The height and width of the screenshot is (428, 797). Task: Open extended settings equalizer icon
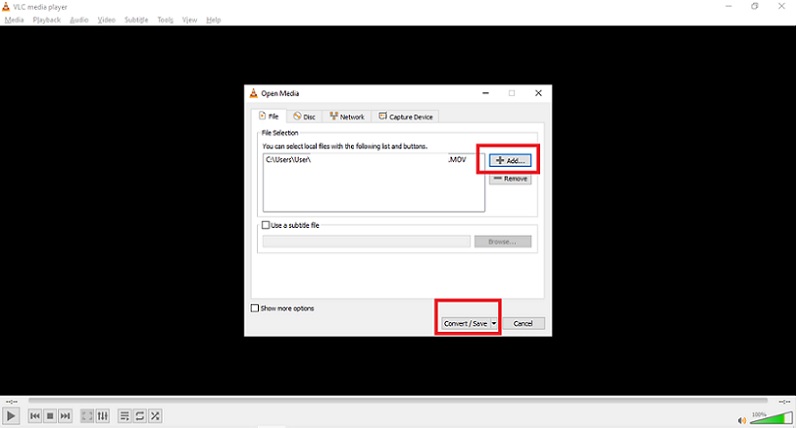point(102,416)
